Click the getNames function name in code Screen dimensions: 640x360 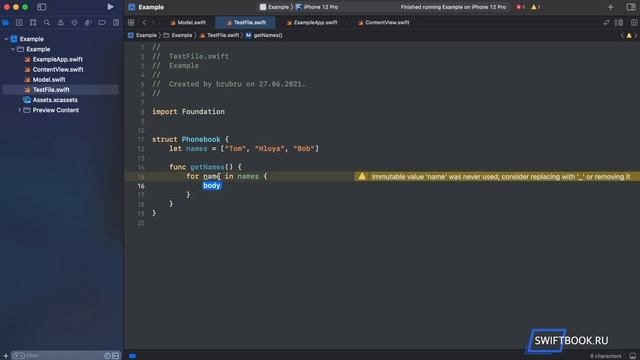tap(207, 167)
